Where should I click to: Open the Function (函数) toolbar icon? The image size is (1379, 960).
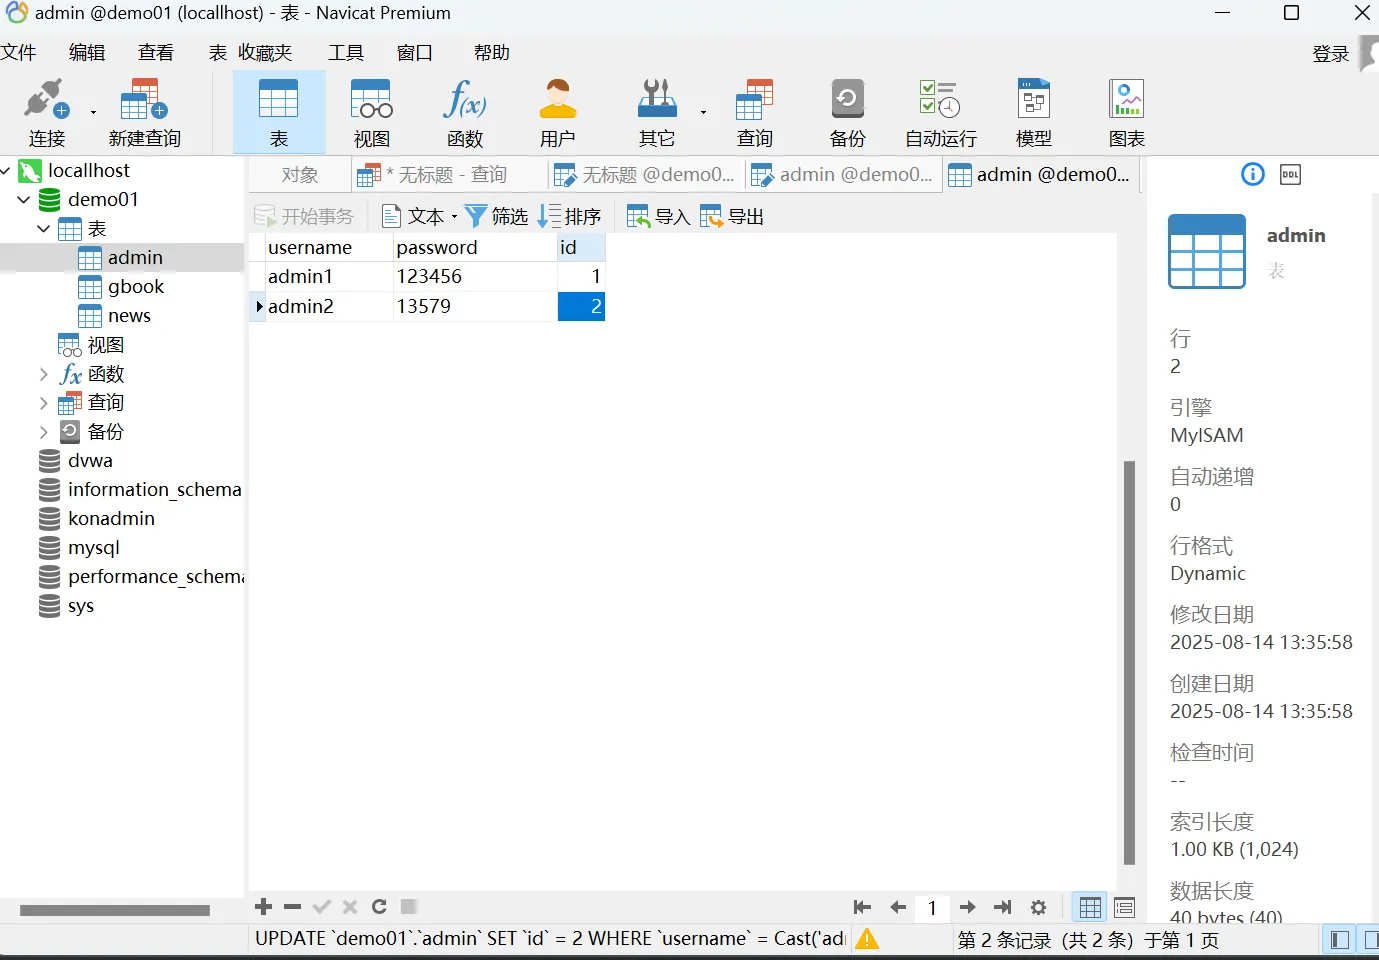point(464,112)
